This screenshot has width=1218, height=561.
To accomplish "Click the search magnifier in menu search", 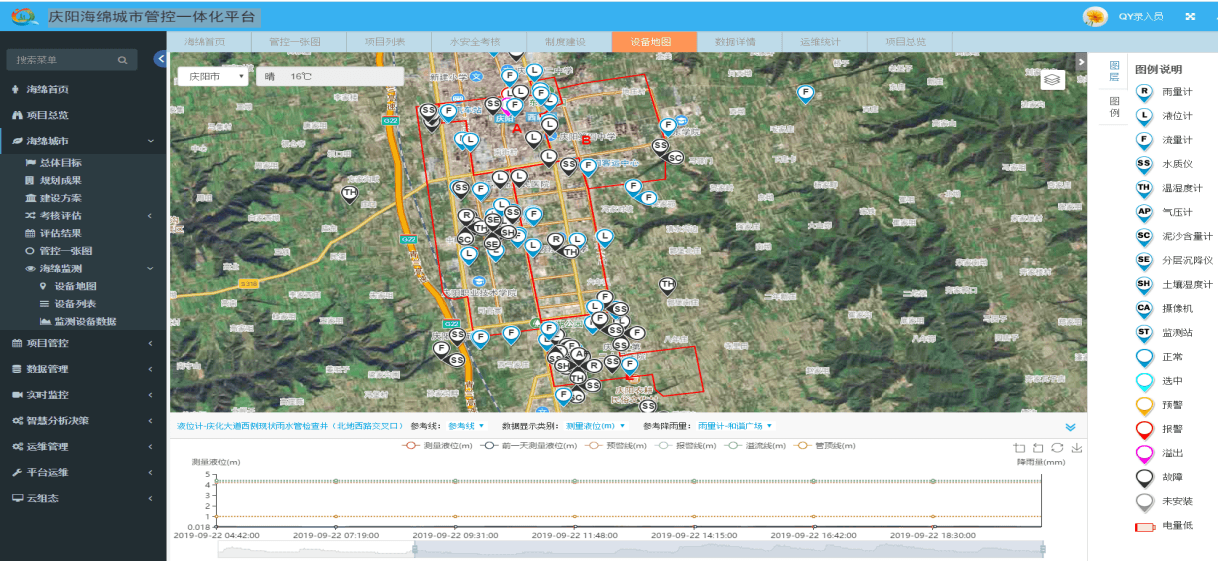I will (122, 60).
